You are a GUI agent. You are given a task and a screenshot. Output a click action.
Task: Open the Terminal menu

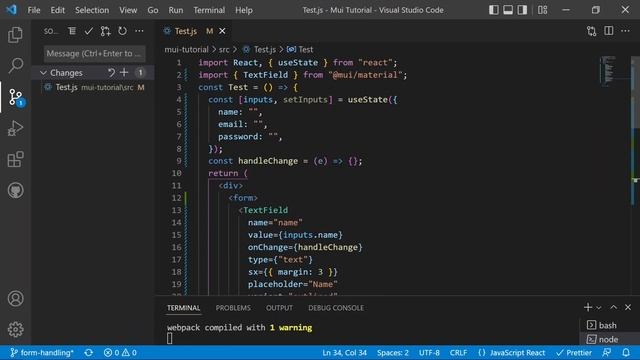click(209, 10)
